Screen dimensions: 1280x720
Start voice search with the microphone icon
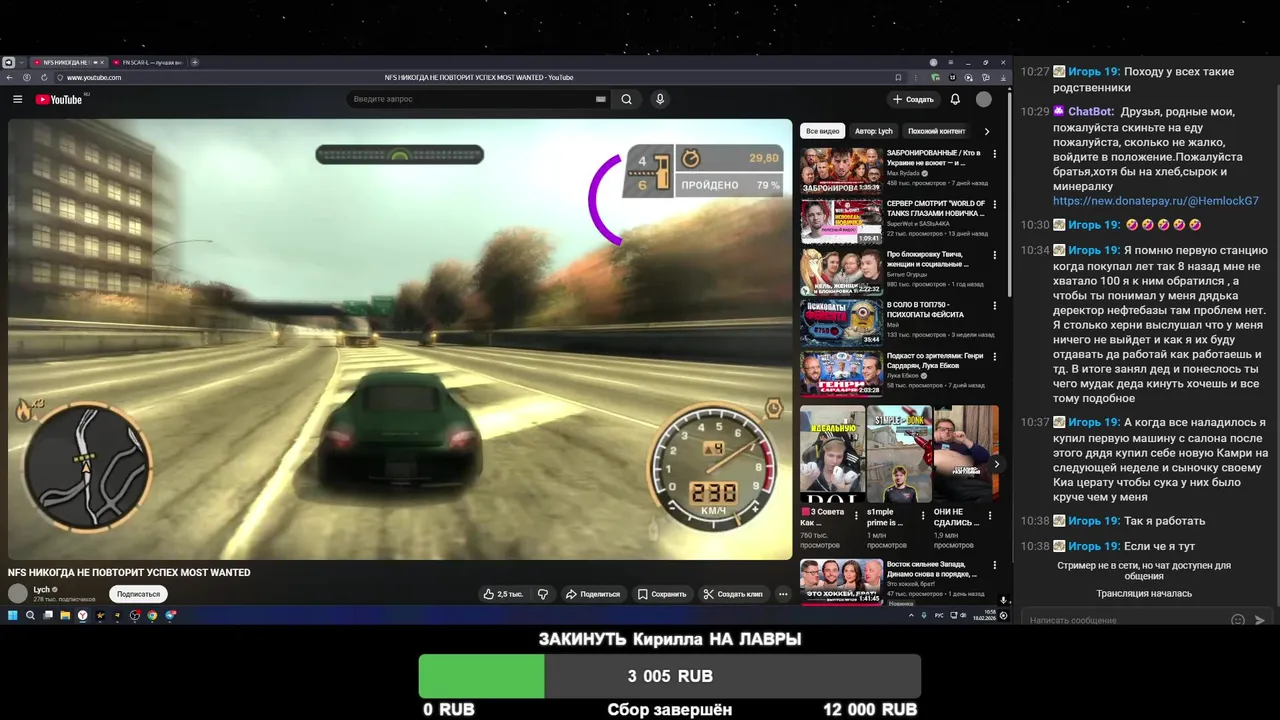click(659, 99)
